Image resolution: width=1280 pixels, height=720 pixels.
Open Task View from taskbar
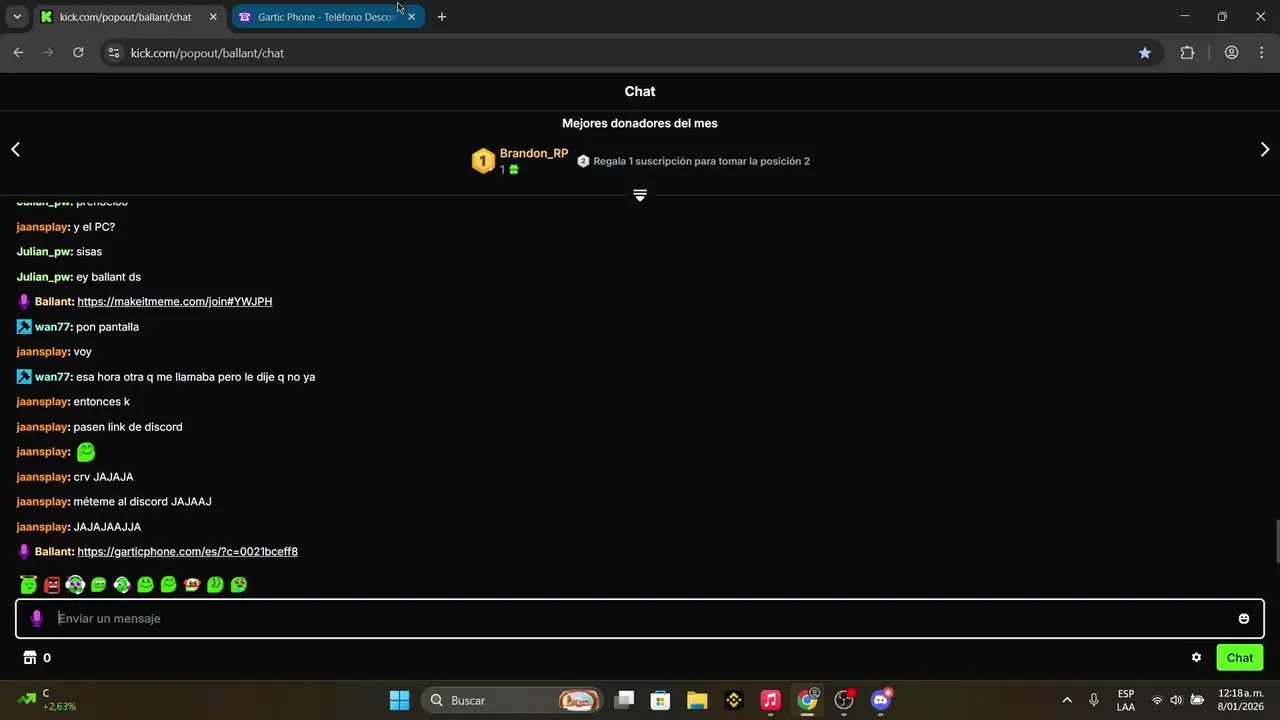624,700
